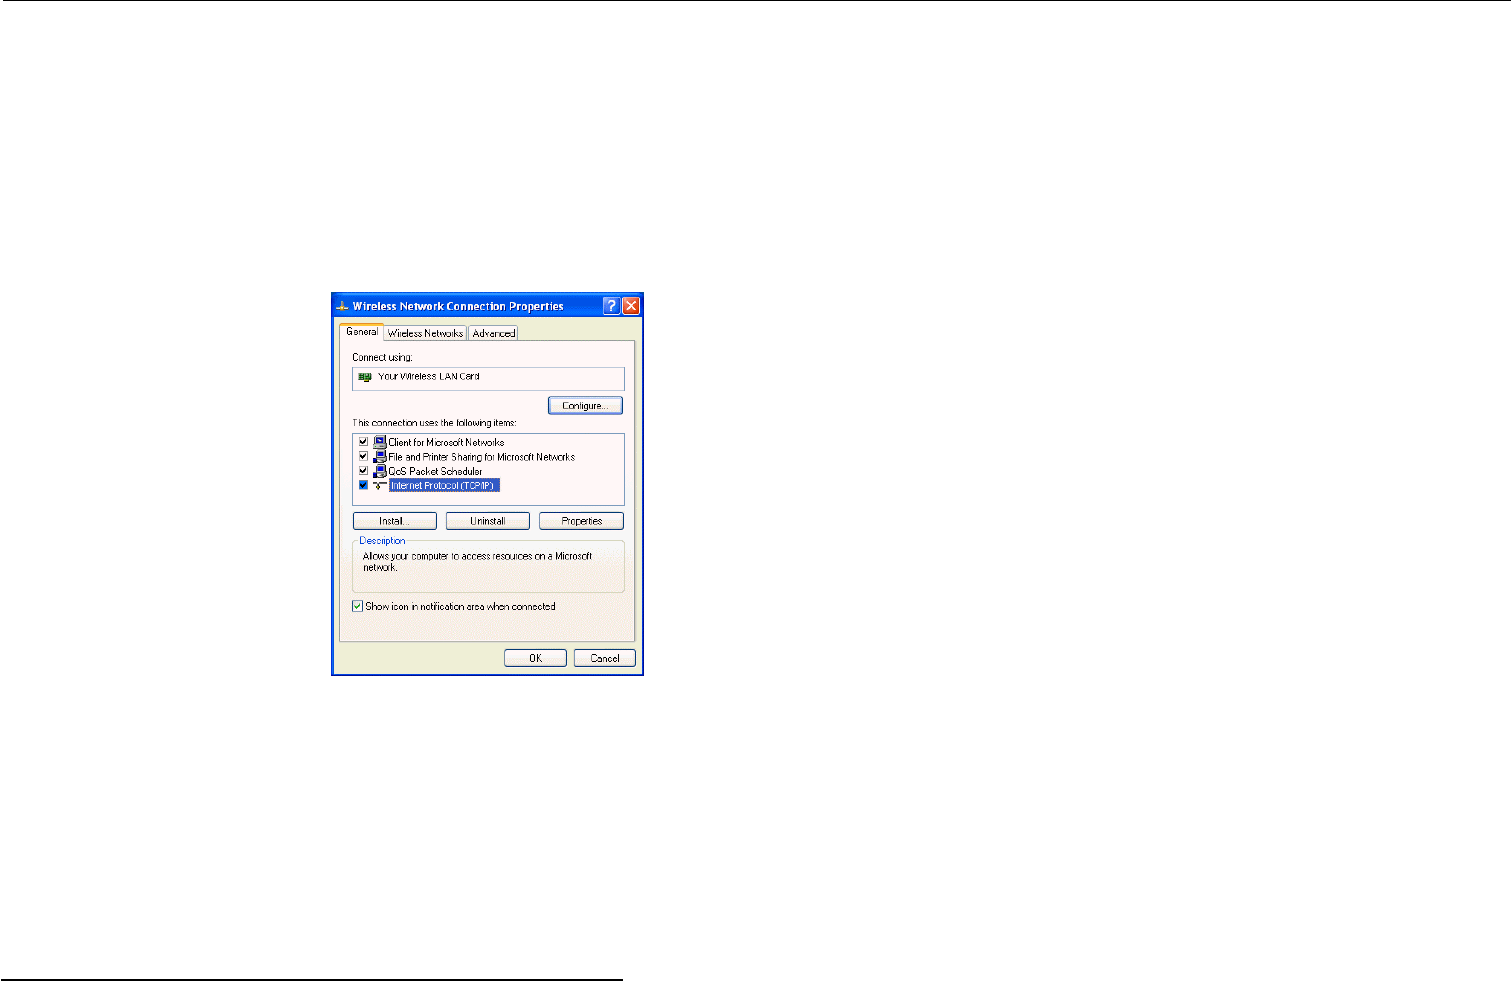Close the Wireless Network Connection Properties window
This screenshot has height=981, width=1511.
click(631, 306)
